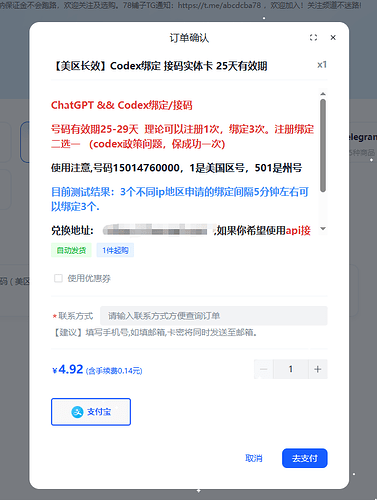Click the quantity value field showing 1

[x=291, y=369]
